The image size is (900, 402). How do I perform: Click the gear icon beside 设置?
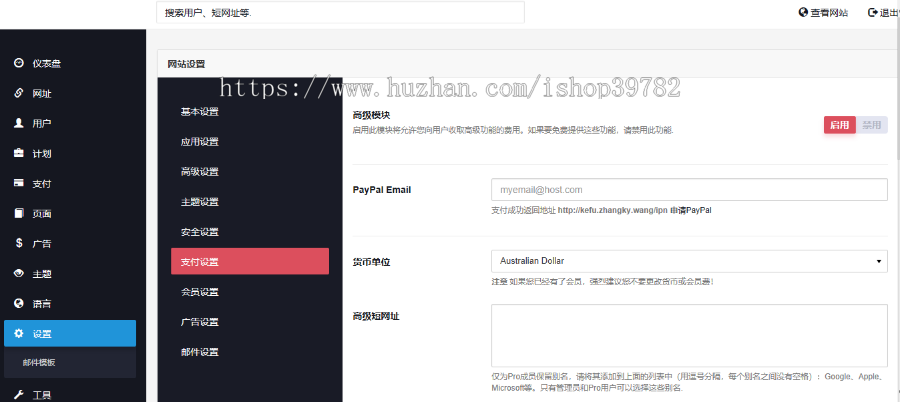point(18,333)
